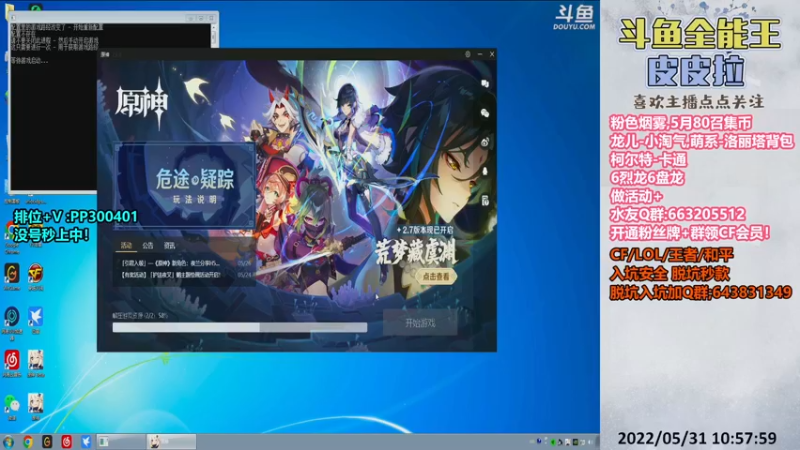The image size is (800, 450).
Task: Switch to the 资讯 tab
Action: pyautogui.click(x=170, y=245)
